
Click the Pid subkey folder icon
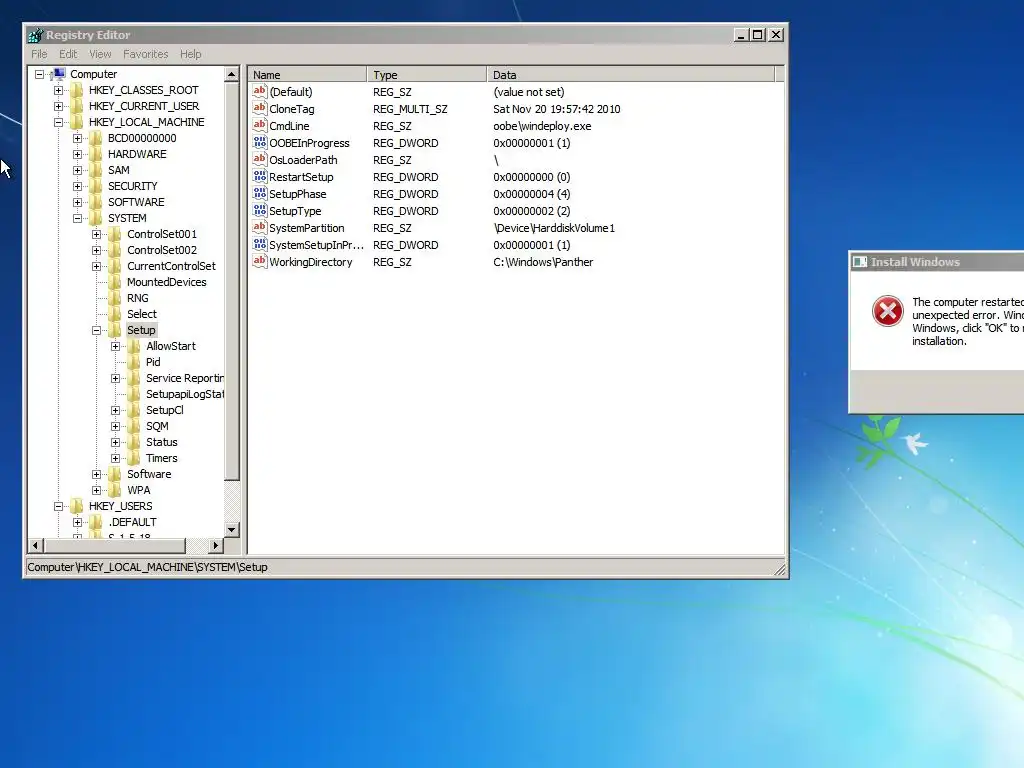pos(134,362)
